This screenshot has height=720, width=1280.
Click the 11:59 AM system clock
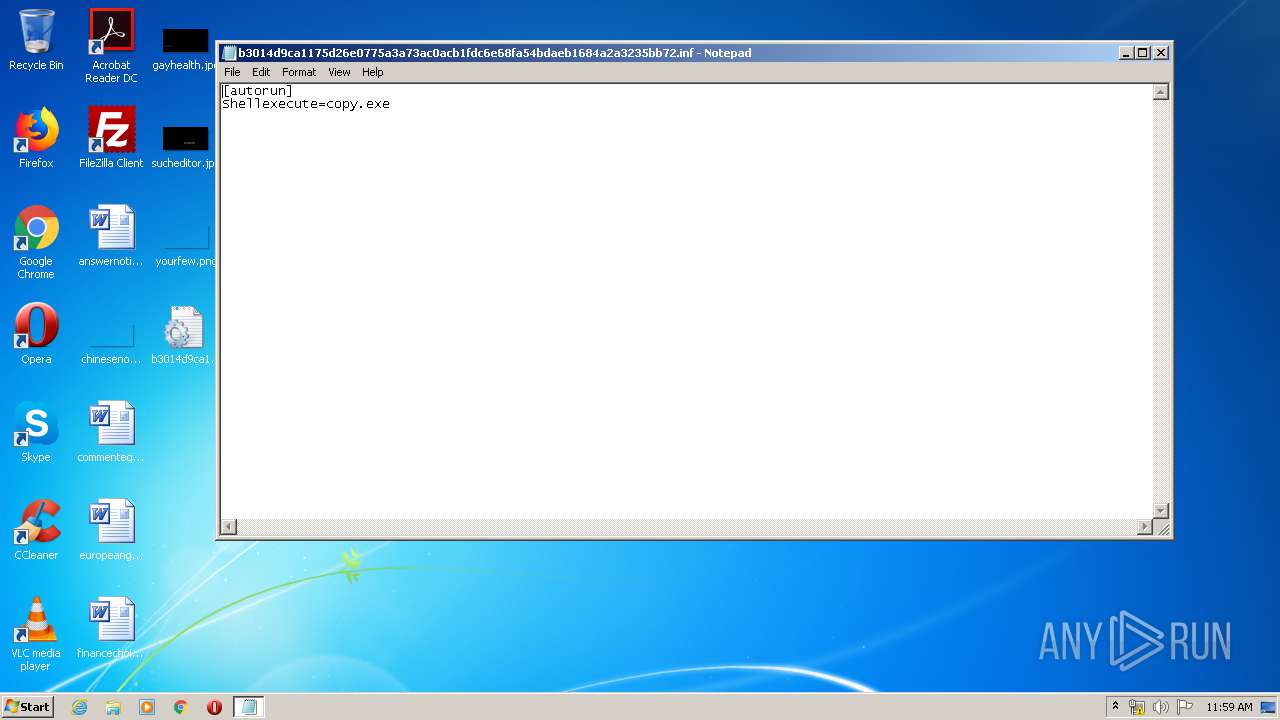coord(1229,707)
